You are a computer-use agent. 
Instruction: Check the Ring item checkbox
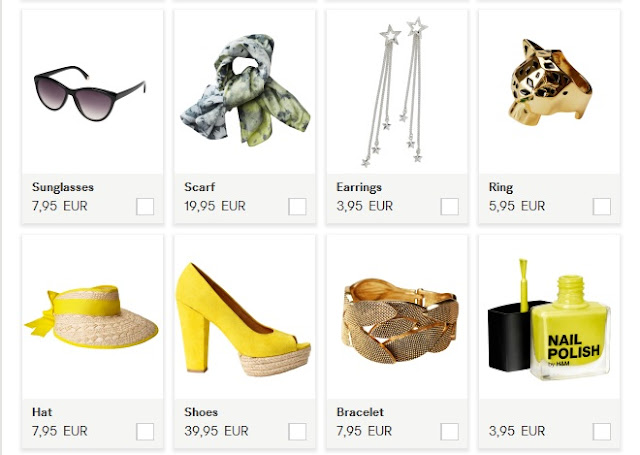(602, 206)
